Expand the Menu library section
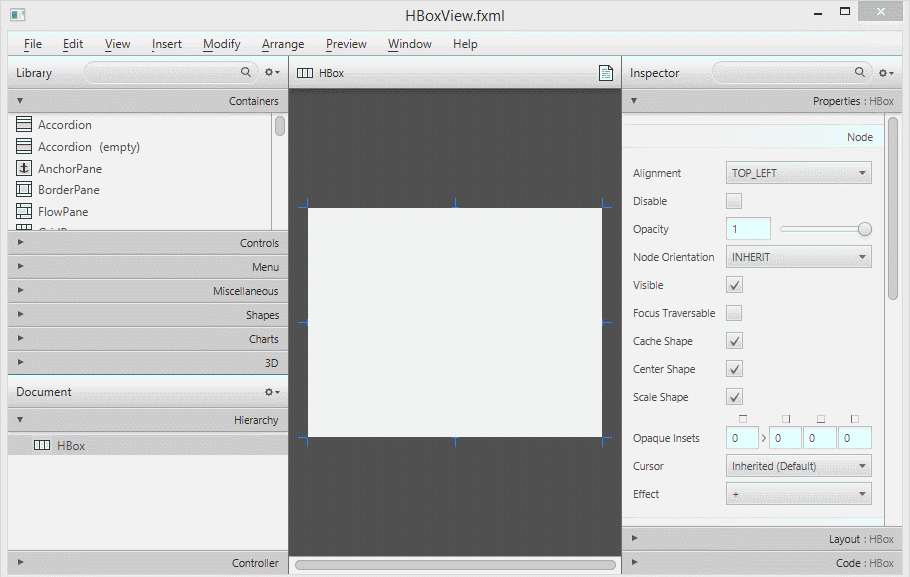The width and height of the screenshot is (910, 577). point(148,267)
